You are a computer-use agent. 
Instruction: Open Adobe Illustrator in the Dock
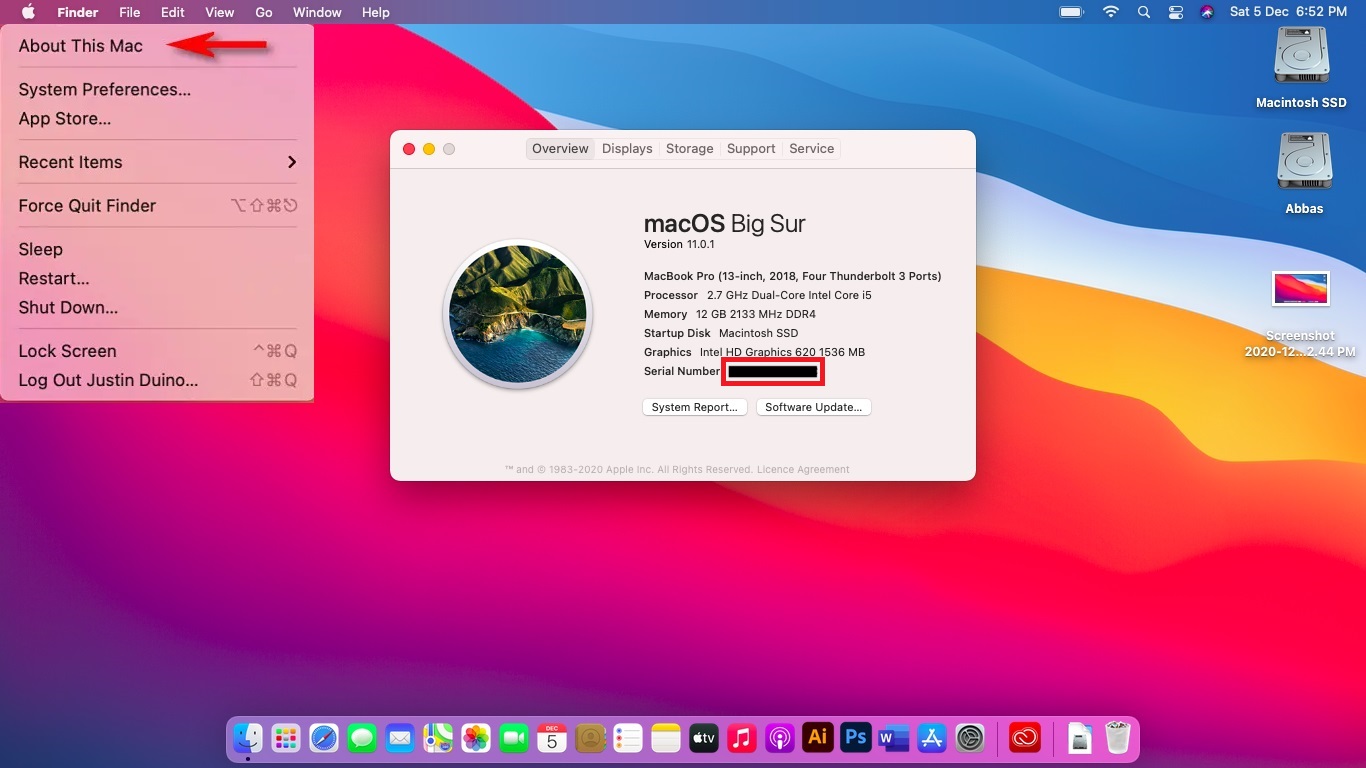[x=818, y=738]
